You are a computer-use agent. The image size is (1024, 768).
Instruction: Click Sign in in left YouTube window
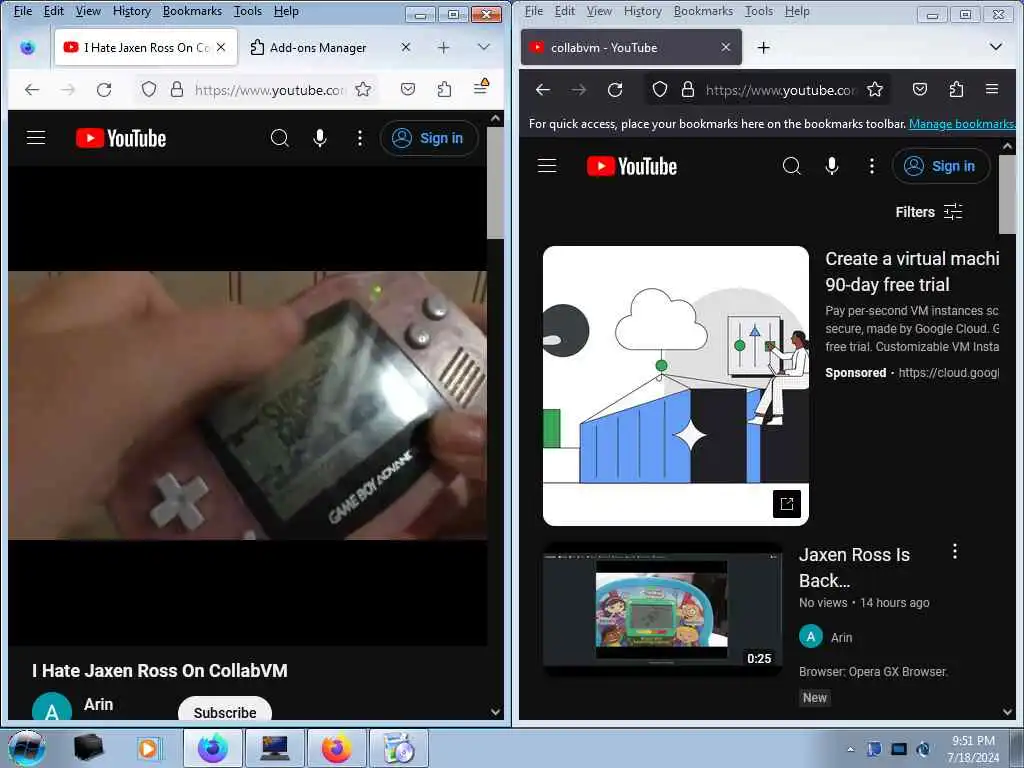click(429, 138)
